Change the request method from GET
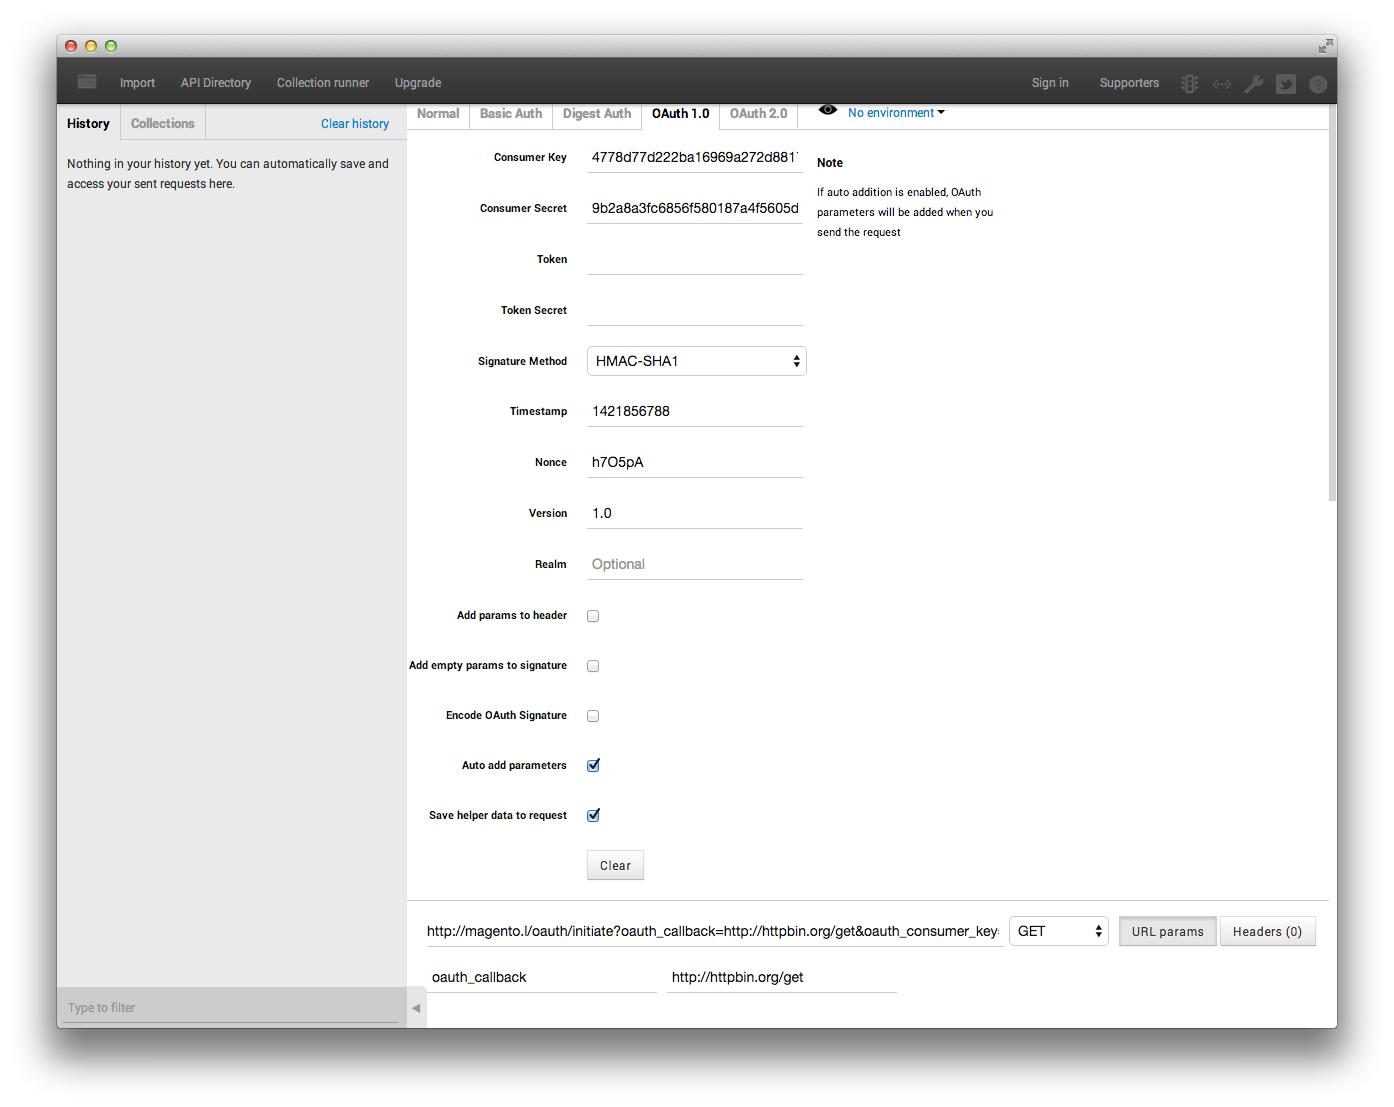Screen dimensions: 1394x1107 (1058, 931)
